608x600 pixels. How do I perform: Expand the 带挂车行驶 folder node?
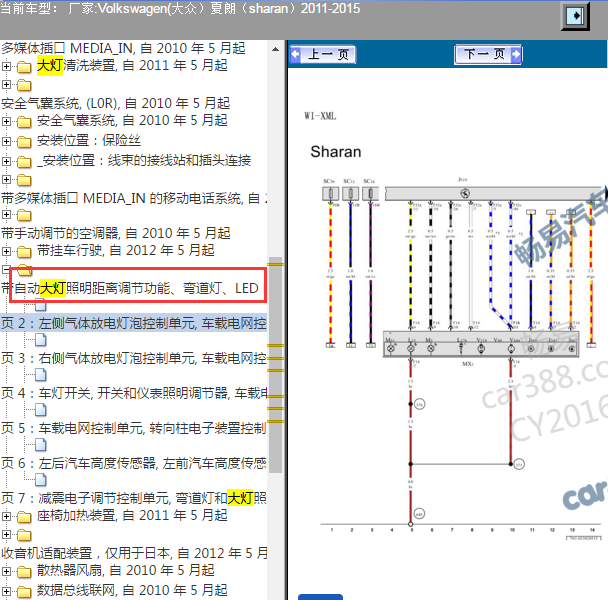6,251
